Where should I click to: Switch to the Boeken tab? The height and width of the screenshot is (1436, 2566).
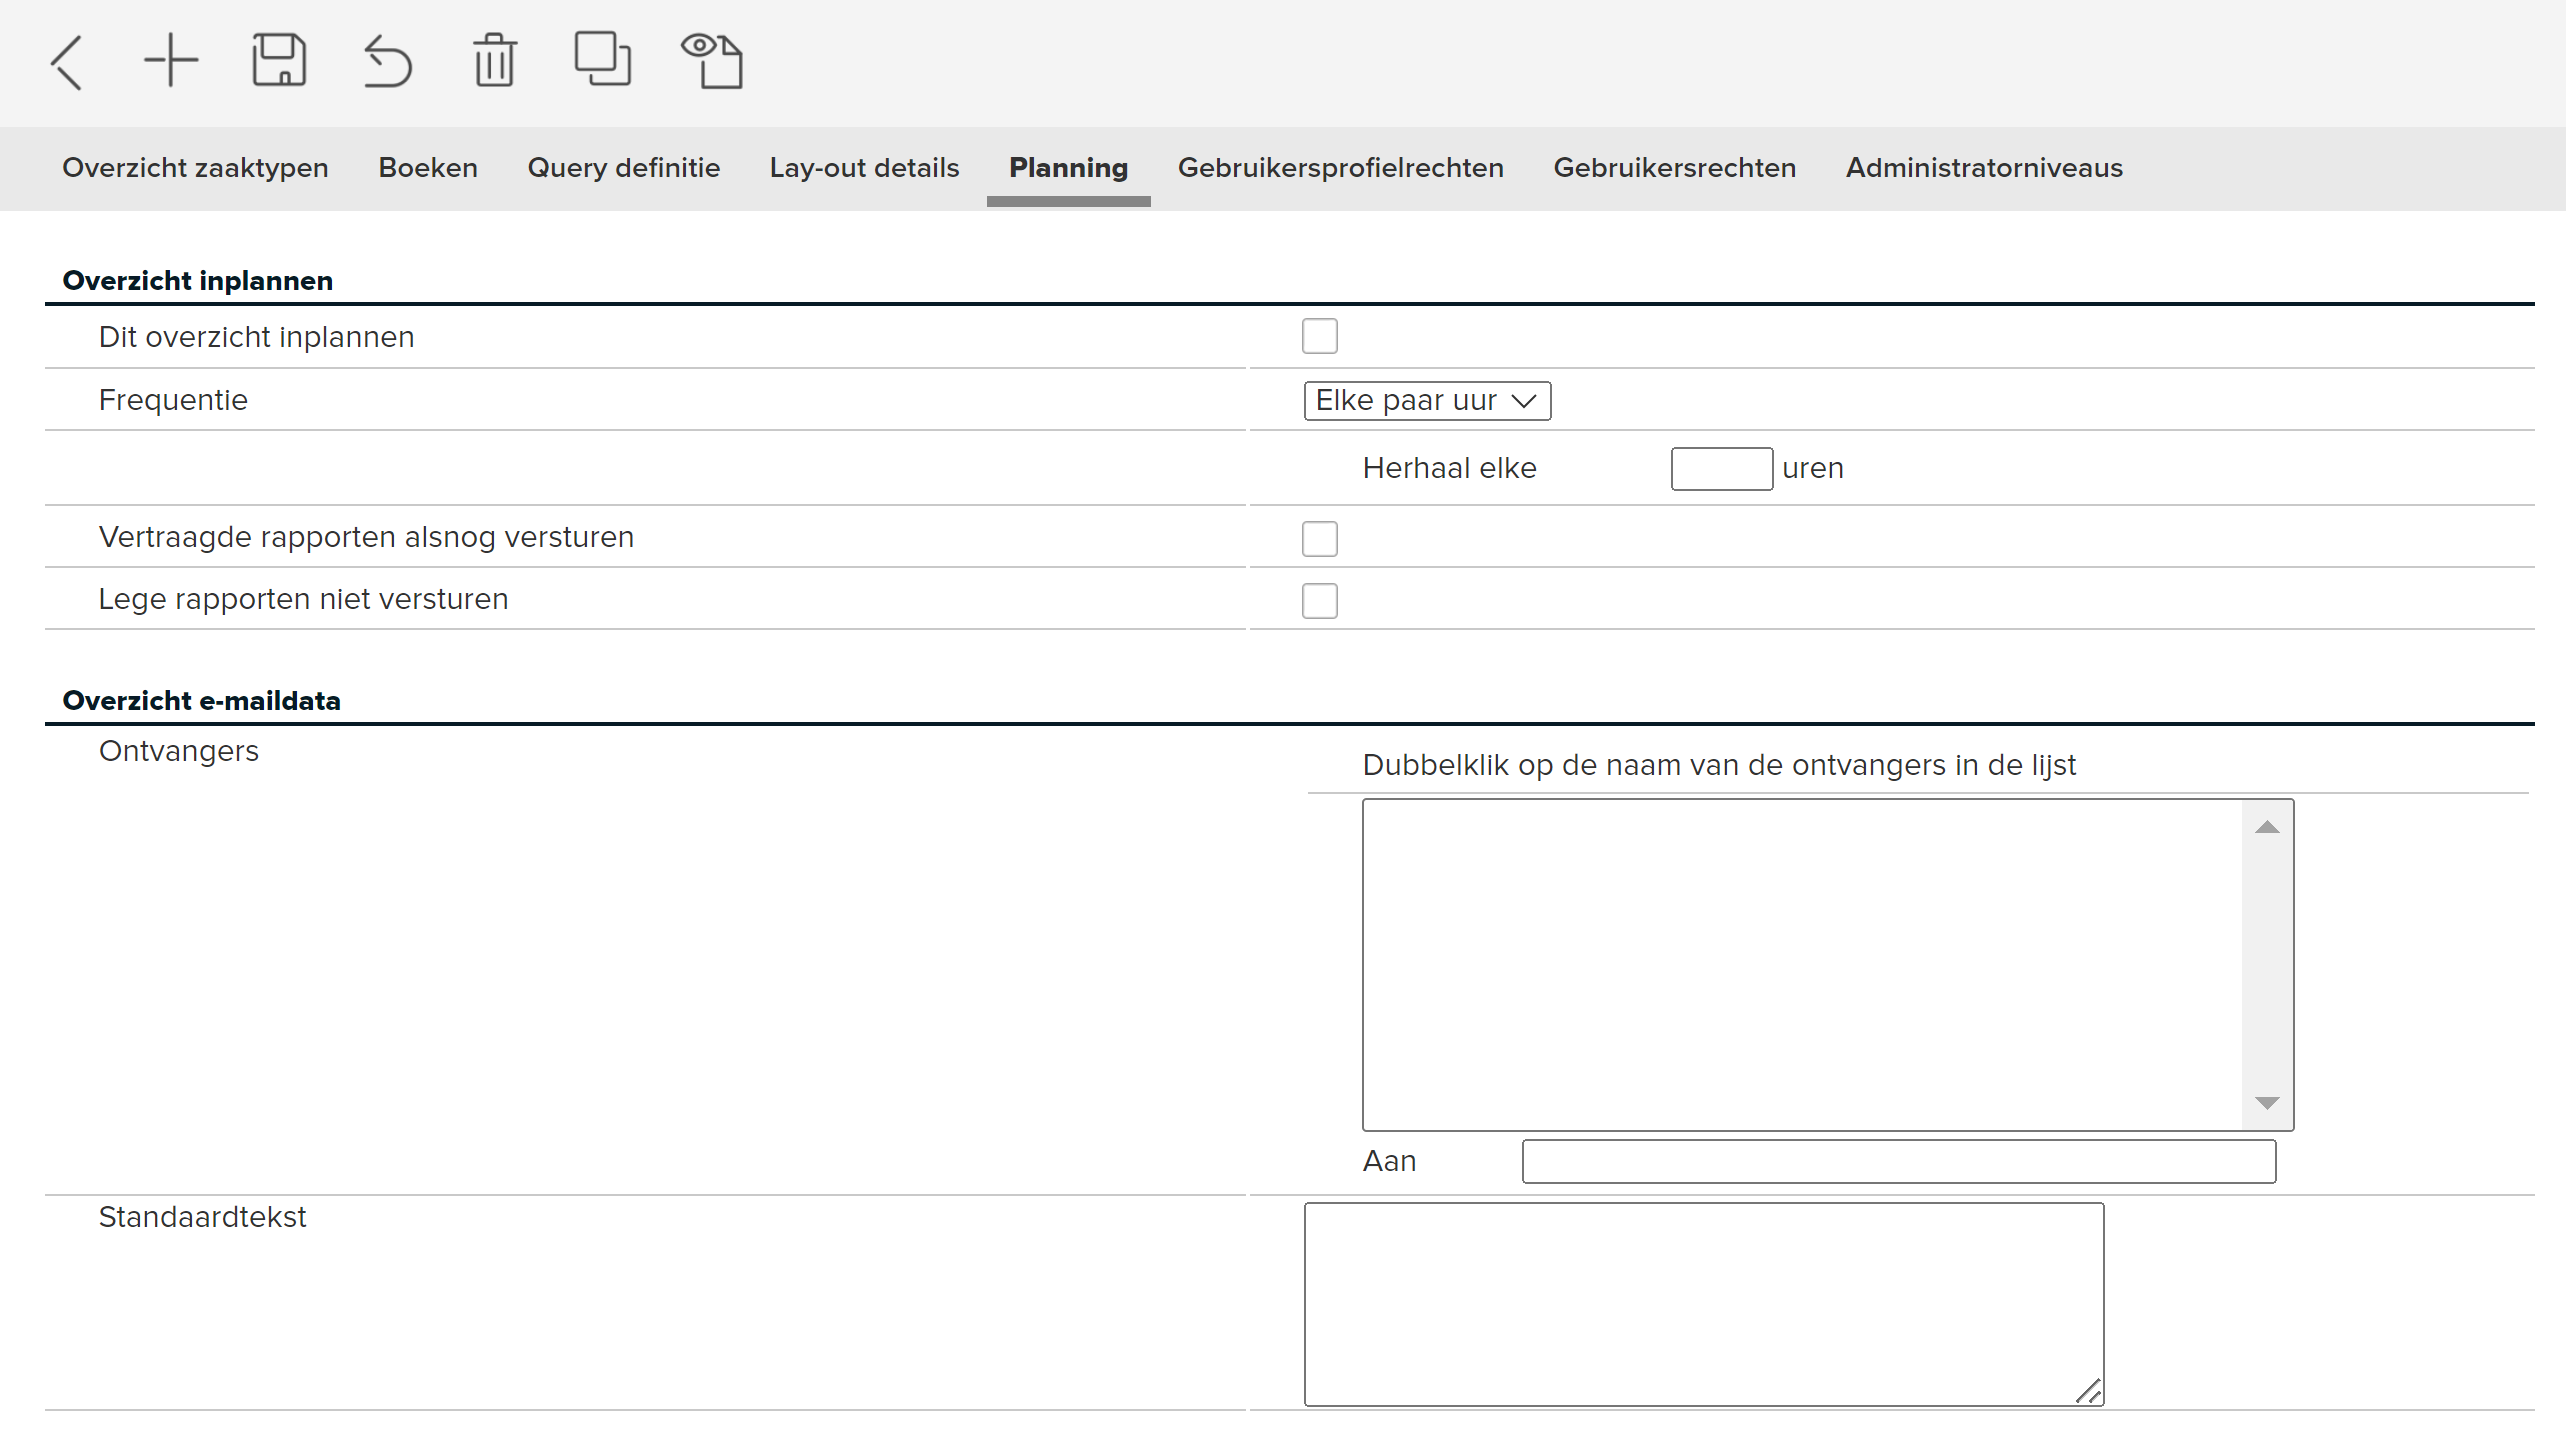428,168
